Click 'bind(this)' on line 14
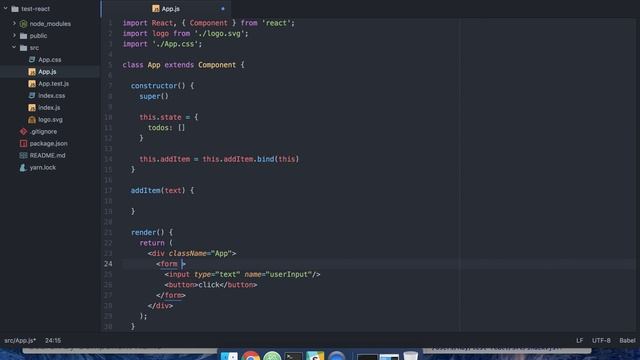The height and width of the screenshot is (360, 640). tap(278, 159)
